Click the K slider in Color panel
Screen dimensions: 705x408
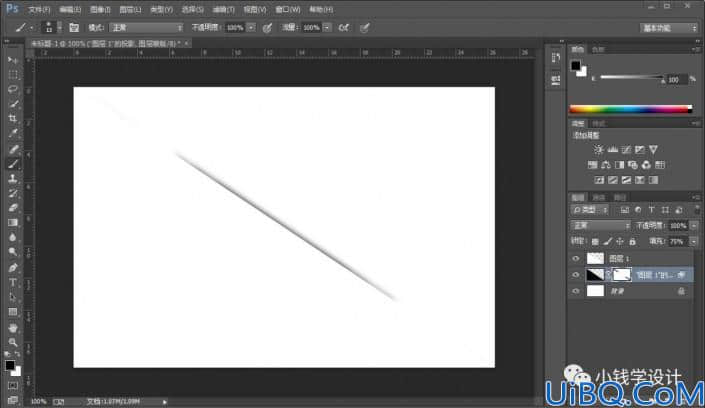(632, 77)
